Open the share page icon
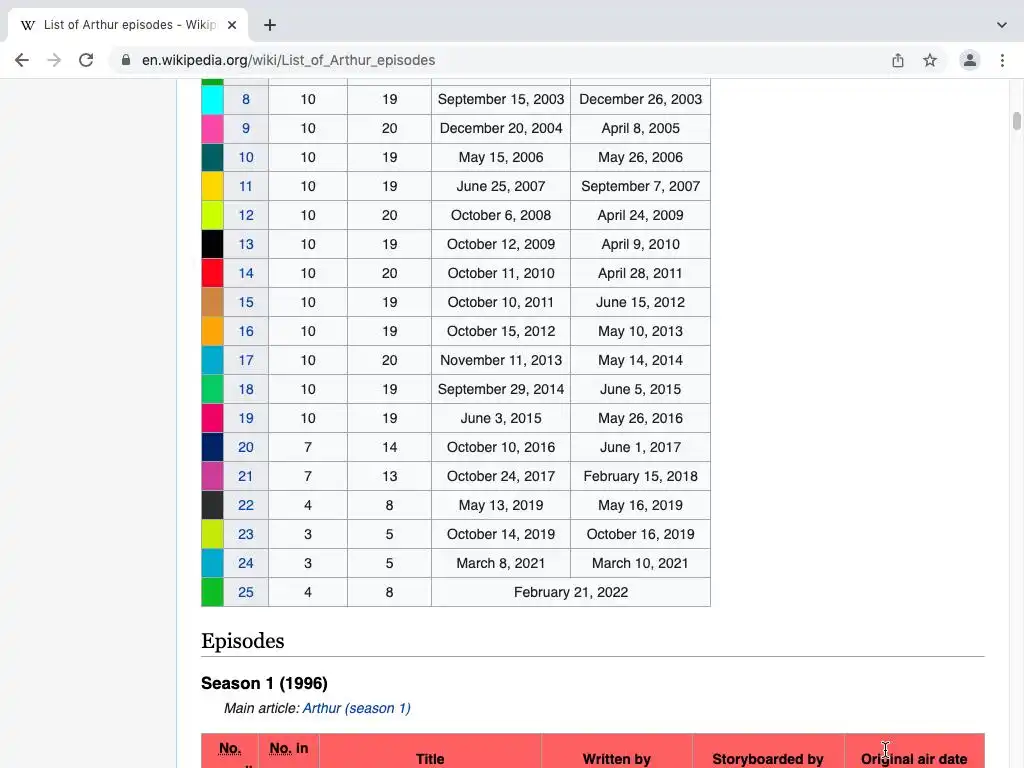Viewport: 1024px width, 768px height. coord(898,60)
